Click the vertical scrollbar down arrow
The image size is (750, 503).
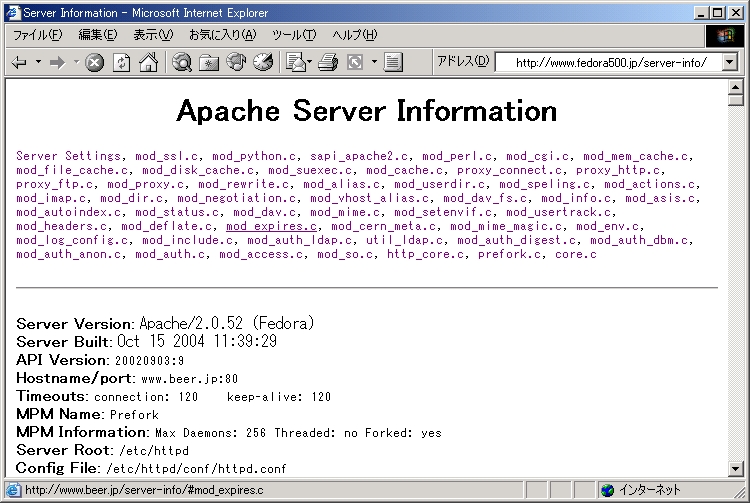[735, 469]
